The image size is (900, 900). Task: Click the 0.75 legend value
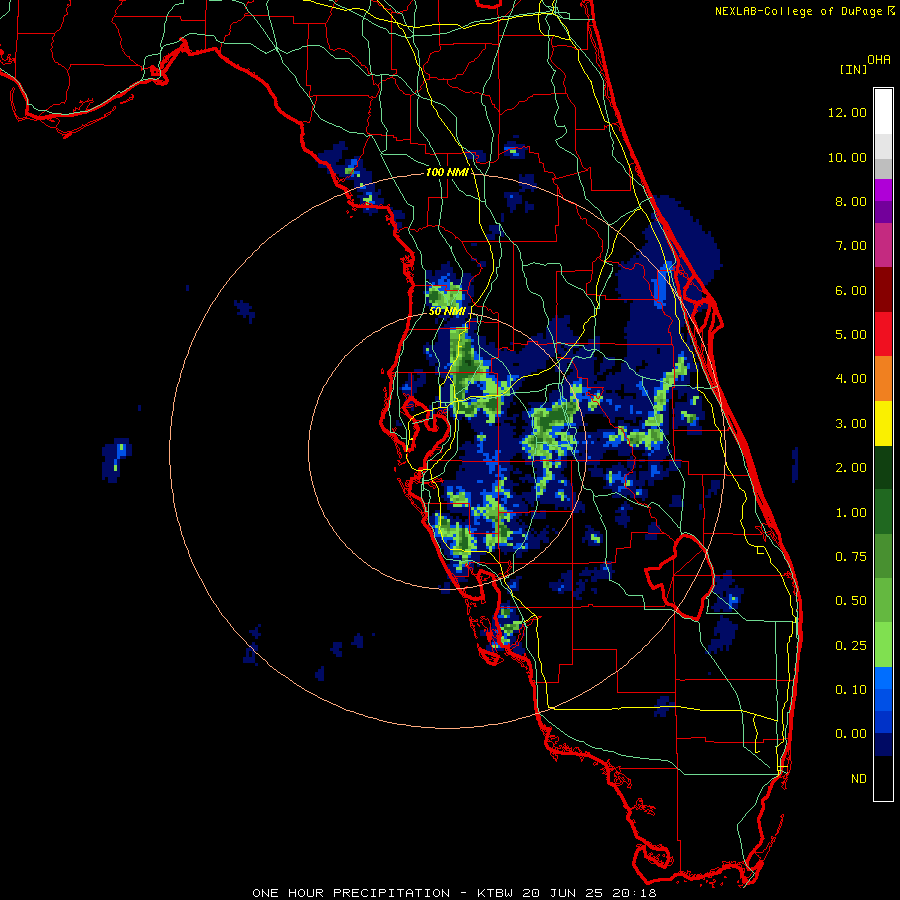(851, 557)
